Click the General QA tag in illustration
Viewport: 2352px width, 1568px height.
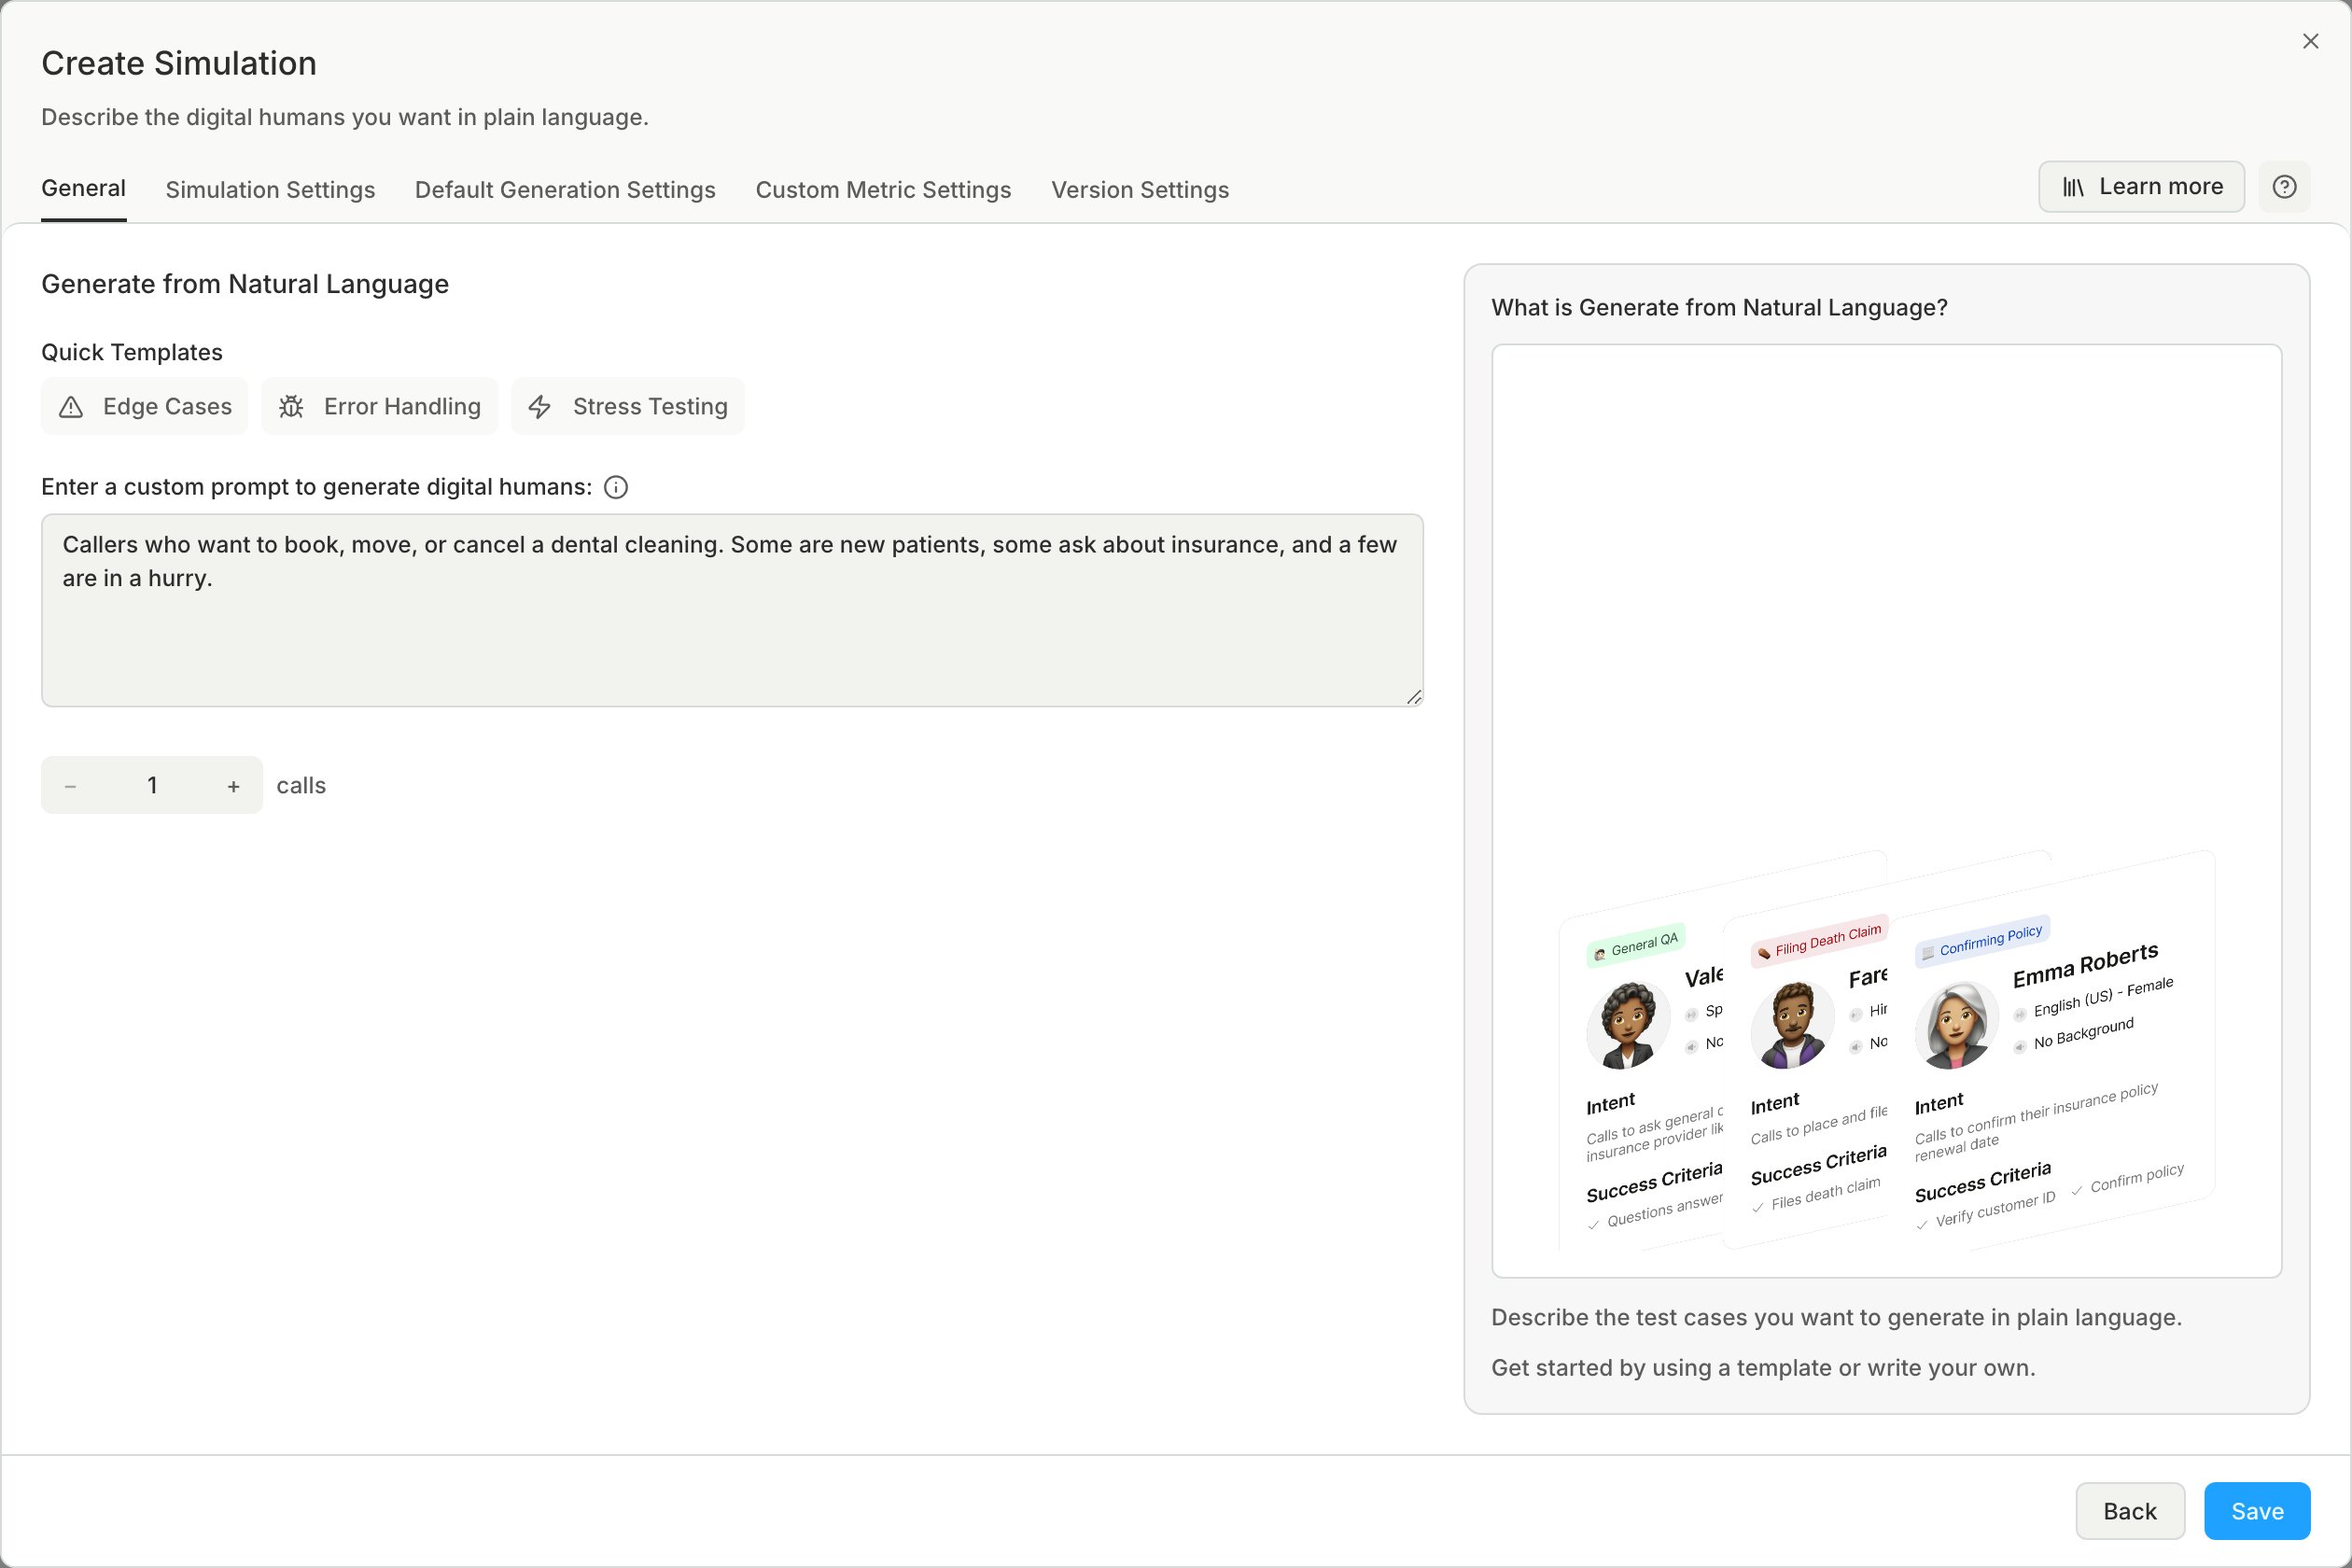click(1636, 945)
